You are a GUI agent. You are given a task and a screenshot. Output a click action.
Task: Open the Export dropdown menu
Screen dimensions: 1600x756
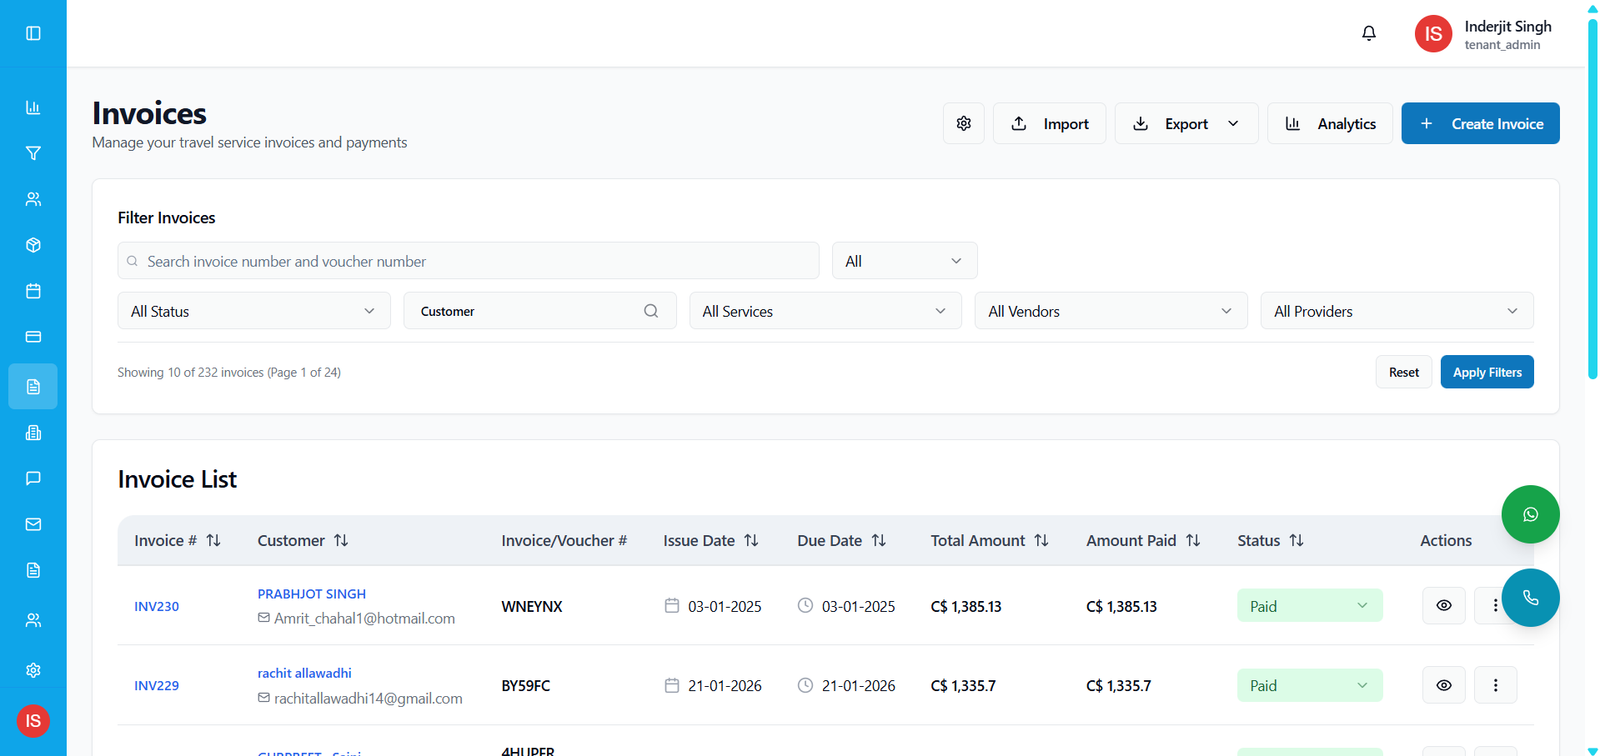tap(1185, 123)
